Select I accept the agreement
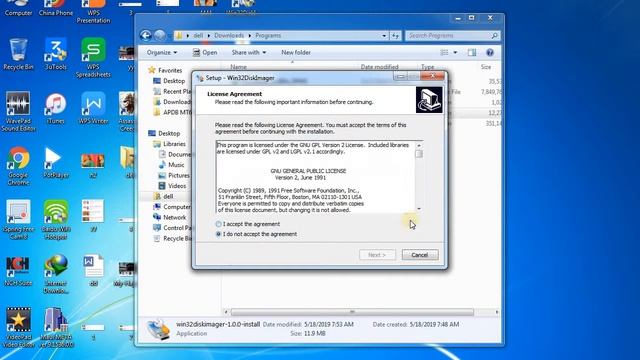 [248, 224]
